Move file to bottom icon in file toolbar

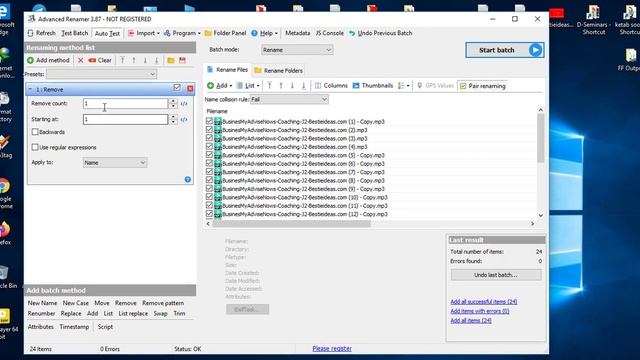click(304, 86)
